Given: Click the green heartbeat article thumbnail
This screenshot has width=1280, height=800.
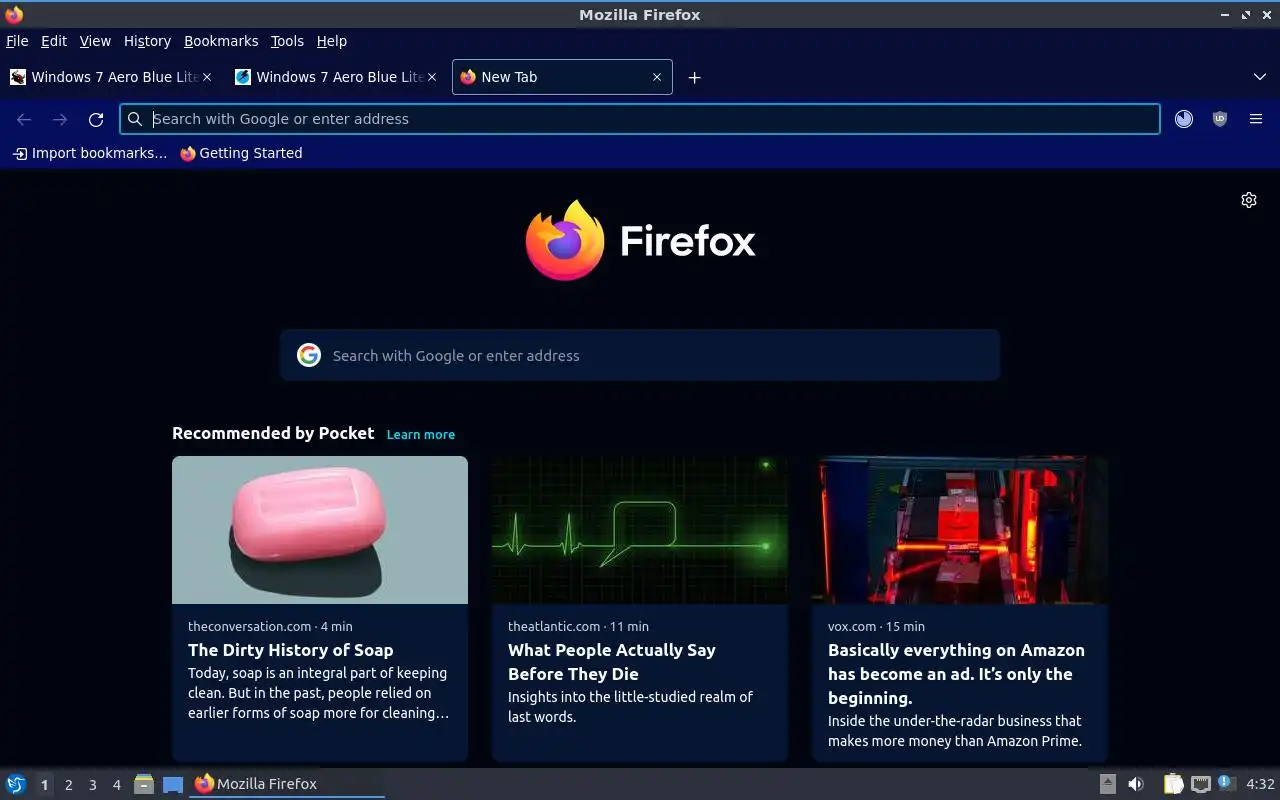Looking at the screenshot, I should tap(640, 530).
